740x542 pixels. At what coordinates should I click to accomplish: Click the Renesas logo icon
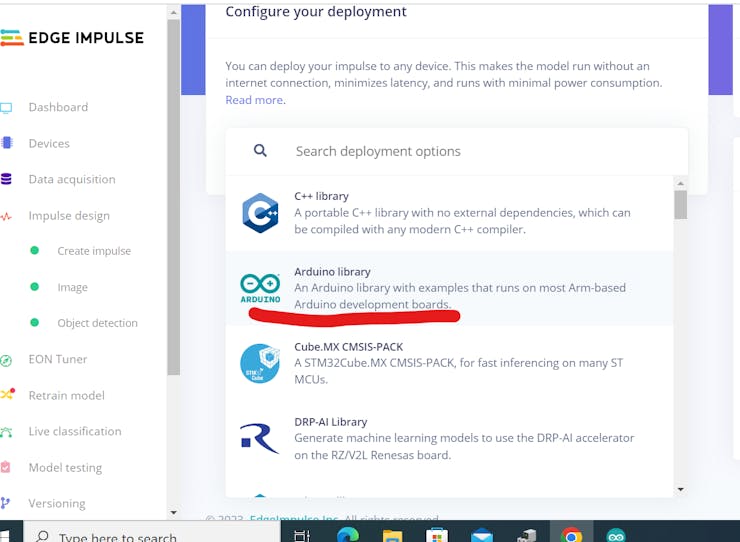259,438
